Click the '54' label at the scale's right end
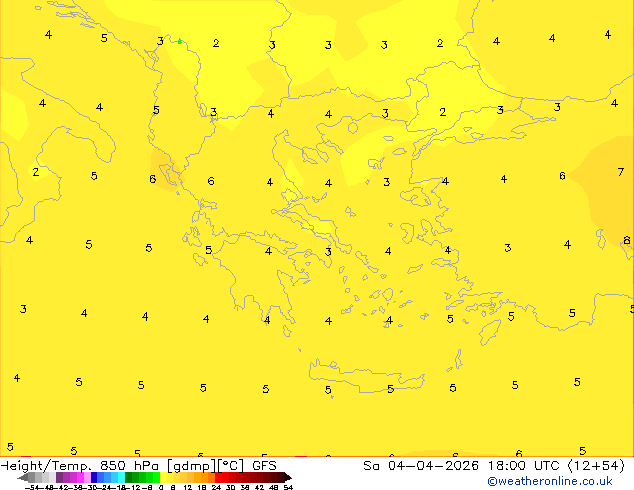 point(288,487)
